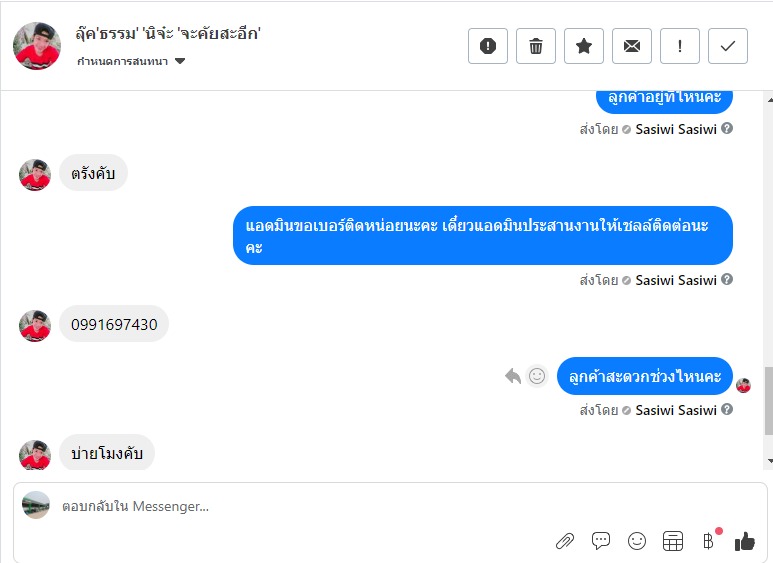Attach a file with paperclip icon
This screenshot has height=563, width=773.
tap(564, 541)
